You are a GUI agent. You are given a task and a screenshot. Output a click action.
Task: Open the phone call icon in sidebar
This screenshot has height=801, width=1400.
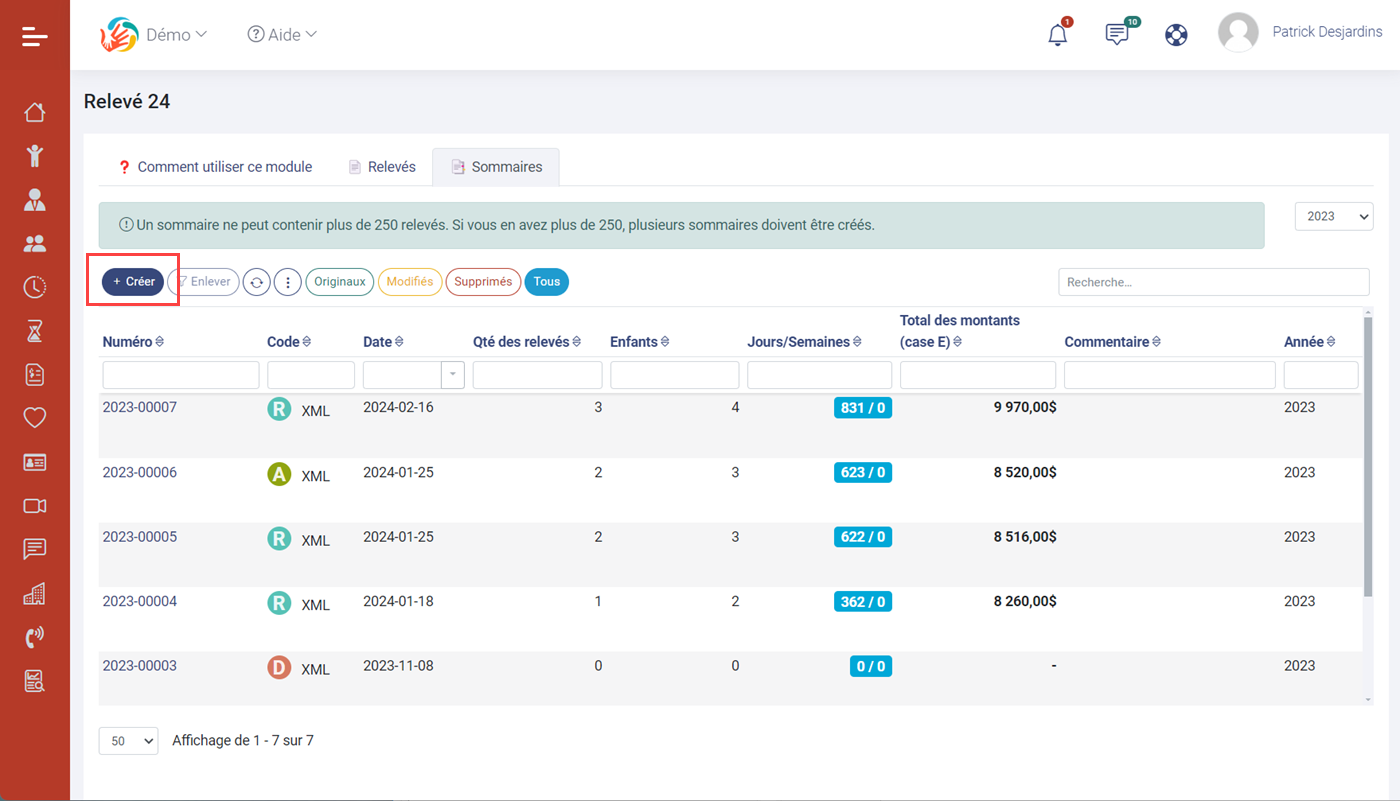[x=35, y=637]
